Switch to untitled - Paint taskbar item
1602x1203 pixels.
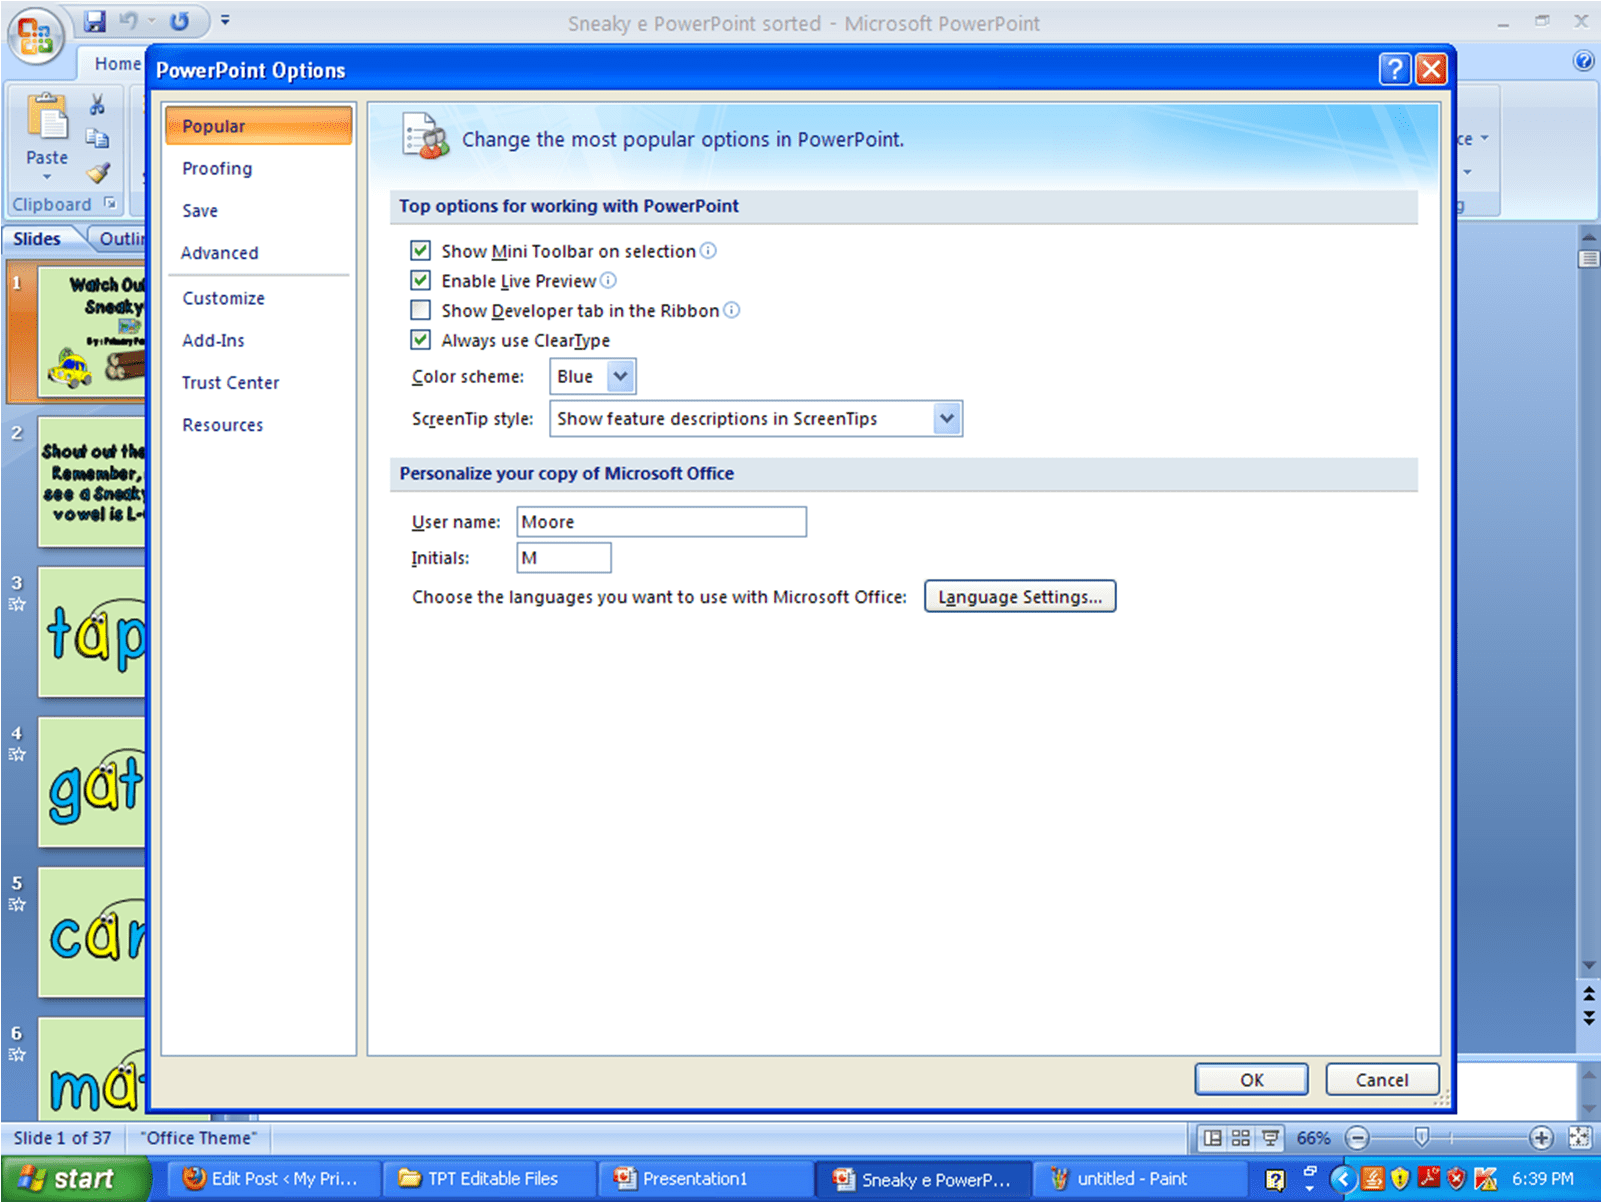click(1140, 1179)
